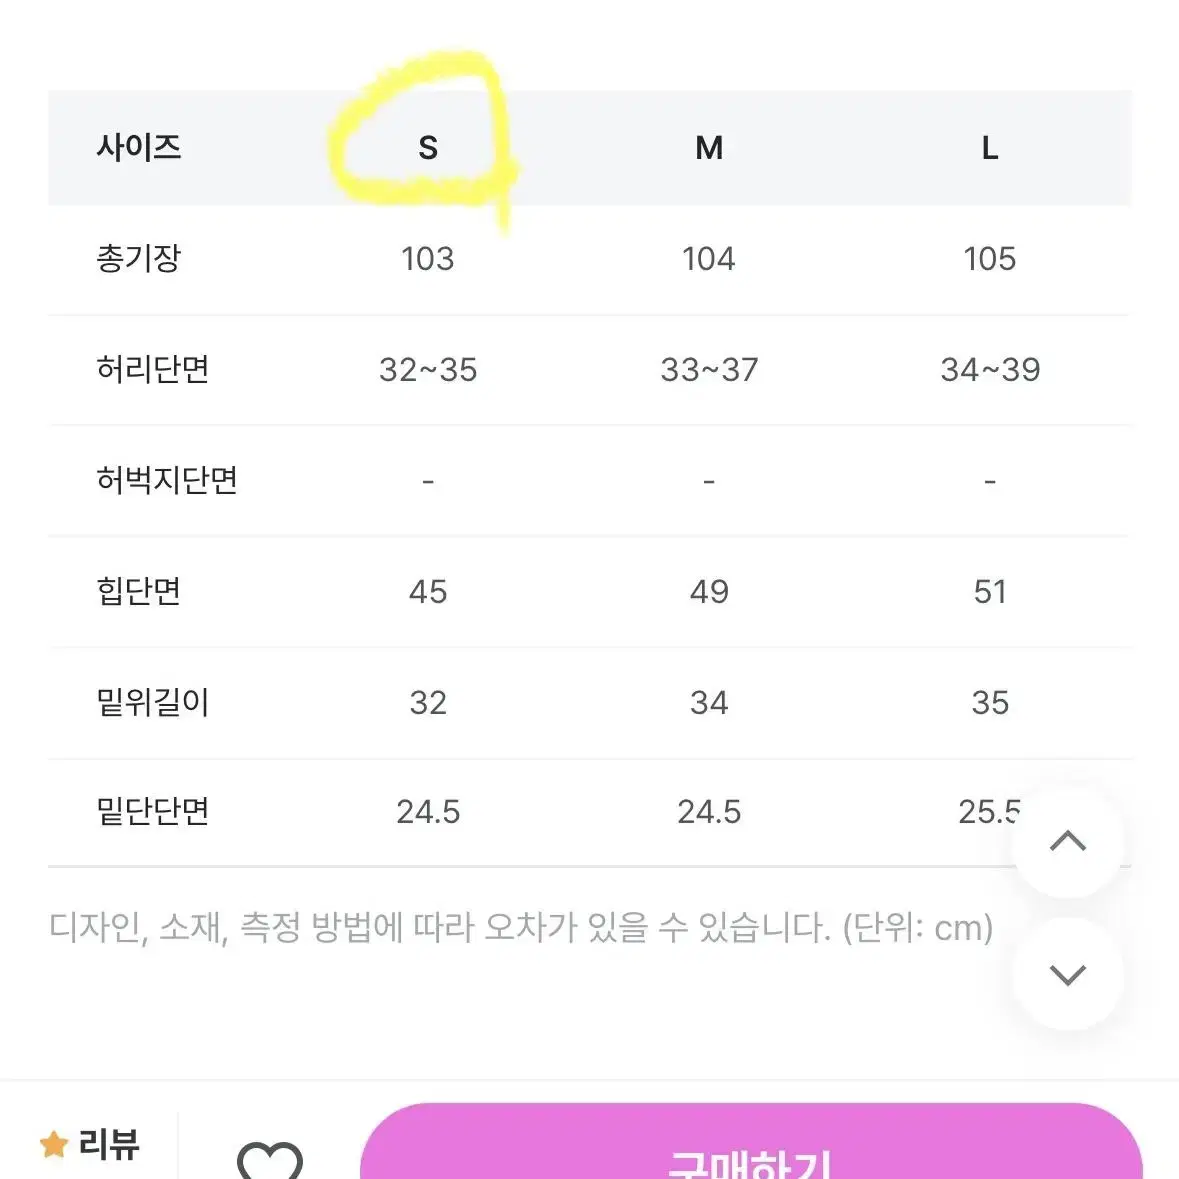Select the L size column header

point(990,148)
